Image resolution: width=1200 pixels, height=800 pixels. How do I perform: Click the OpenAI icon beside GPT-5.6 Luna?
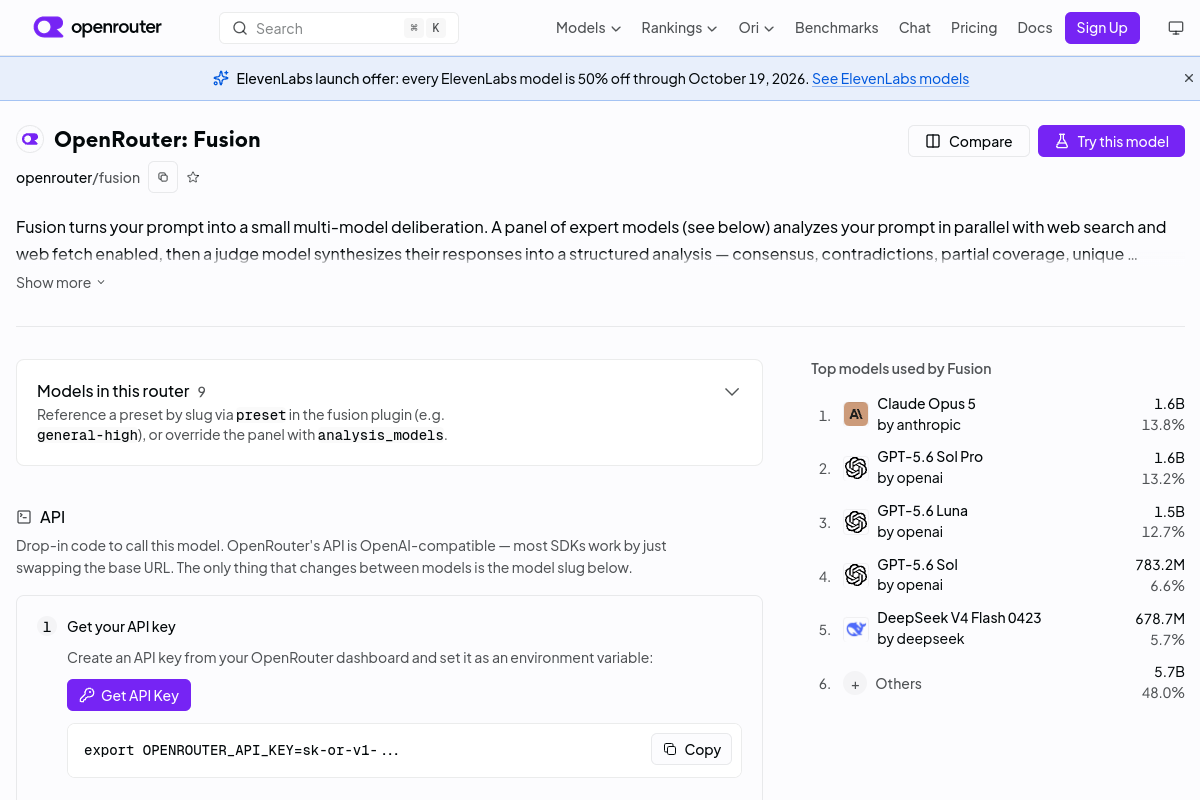(856, 522)
